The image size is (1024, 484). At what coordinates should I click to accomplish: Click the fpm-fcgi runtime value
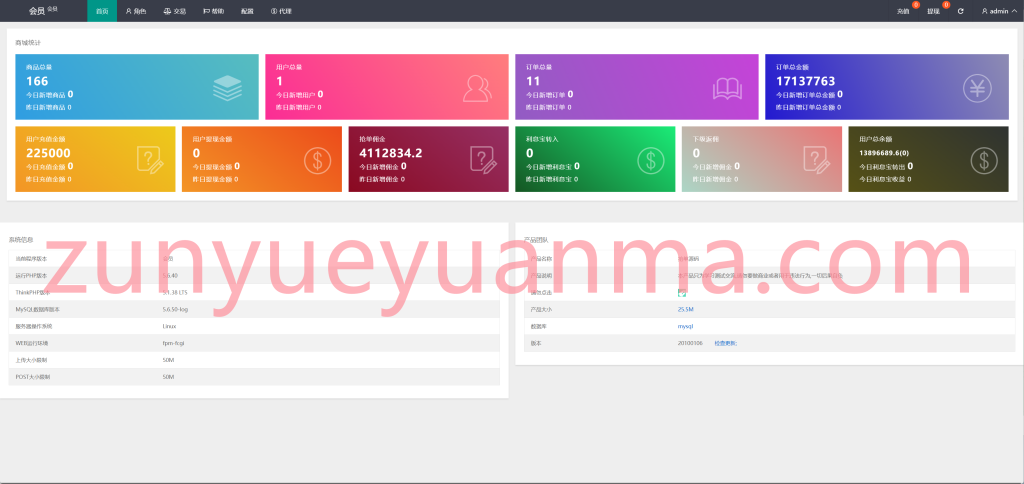(173, 343)
